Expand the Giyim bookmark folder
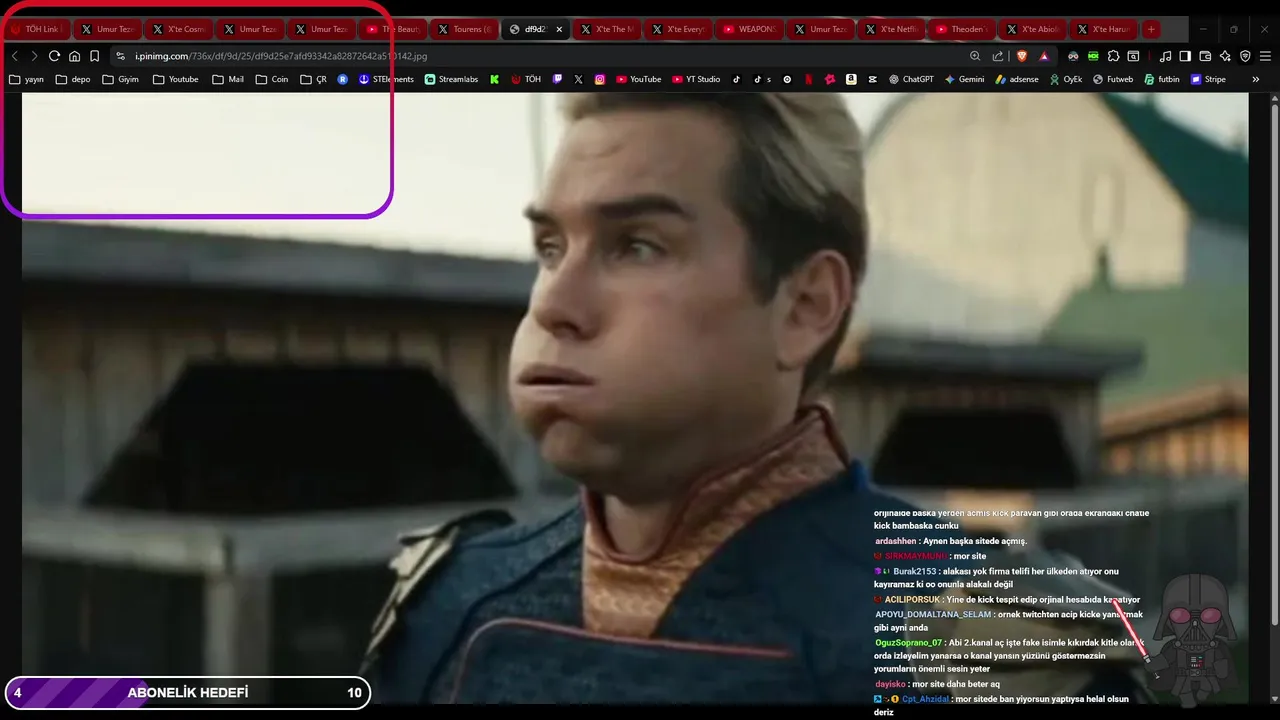 [120, 79]
